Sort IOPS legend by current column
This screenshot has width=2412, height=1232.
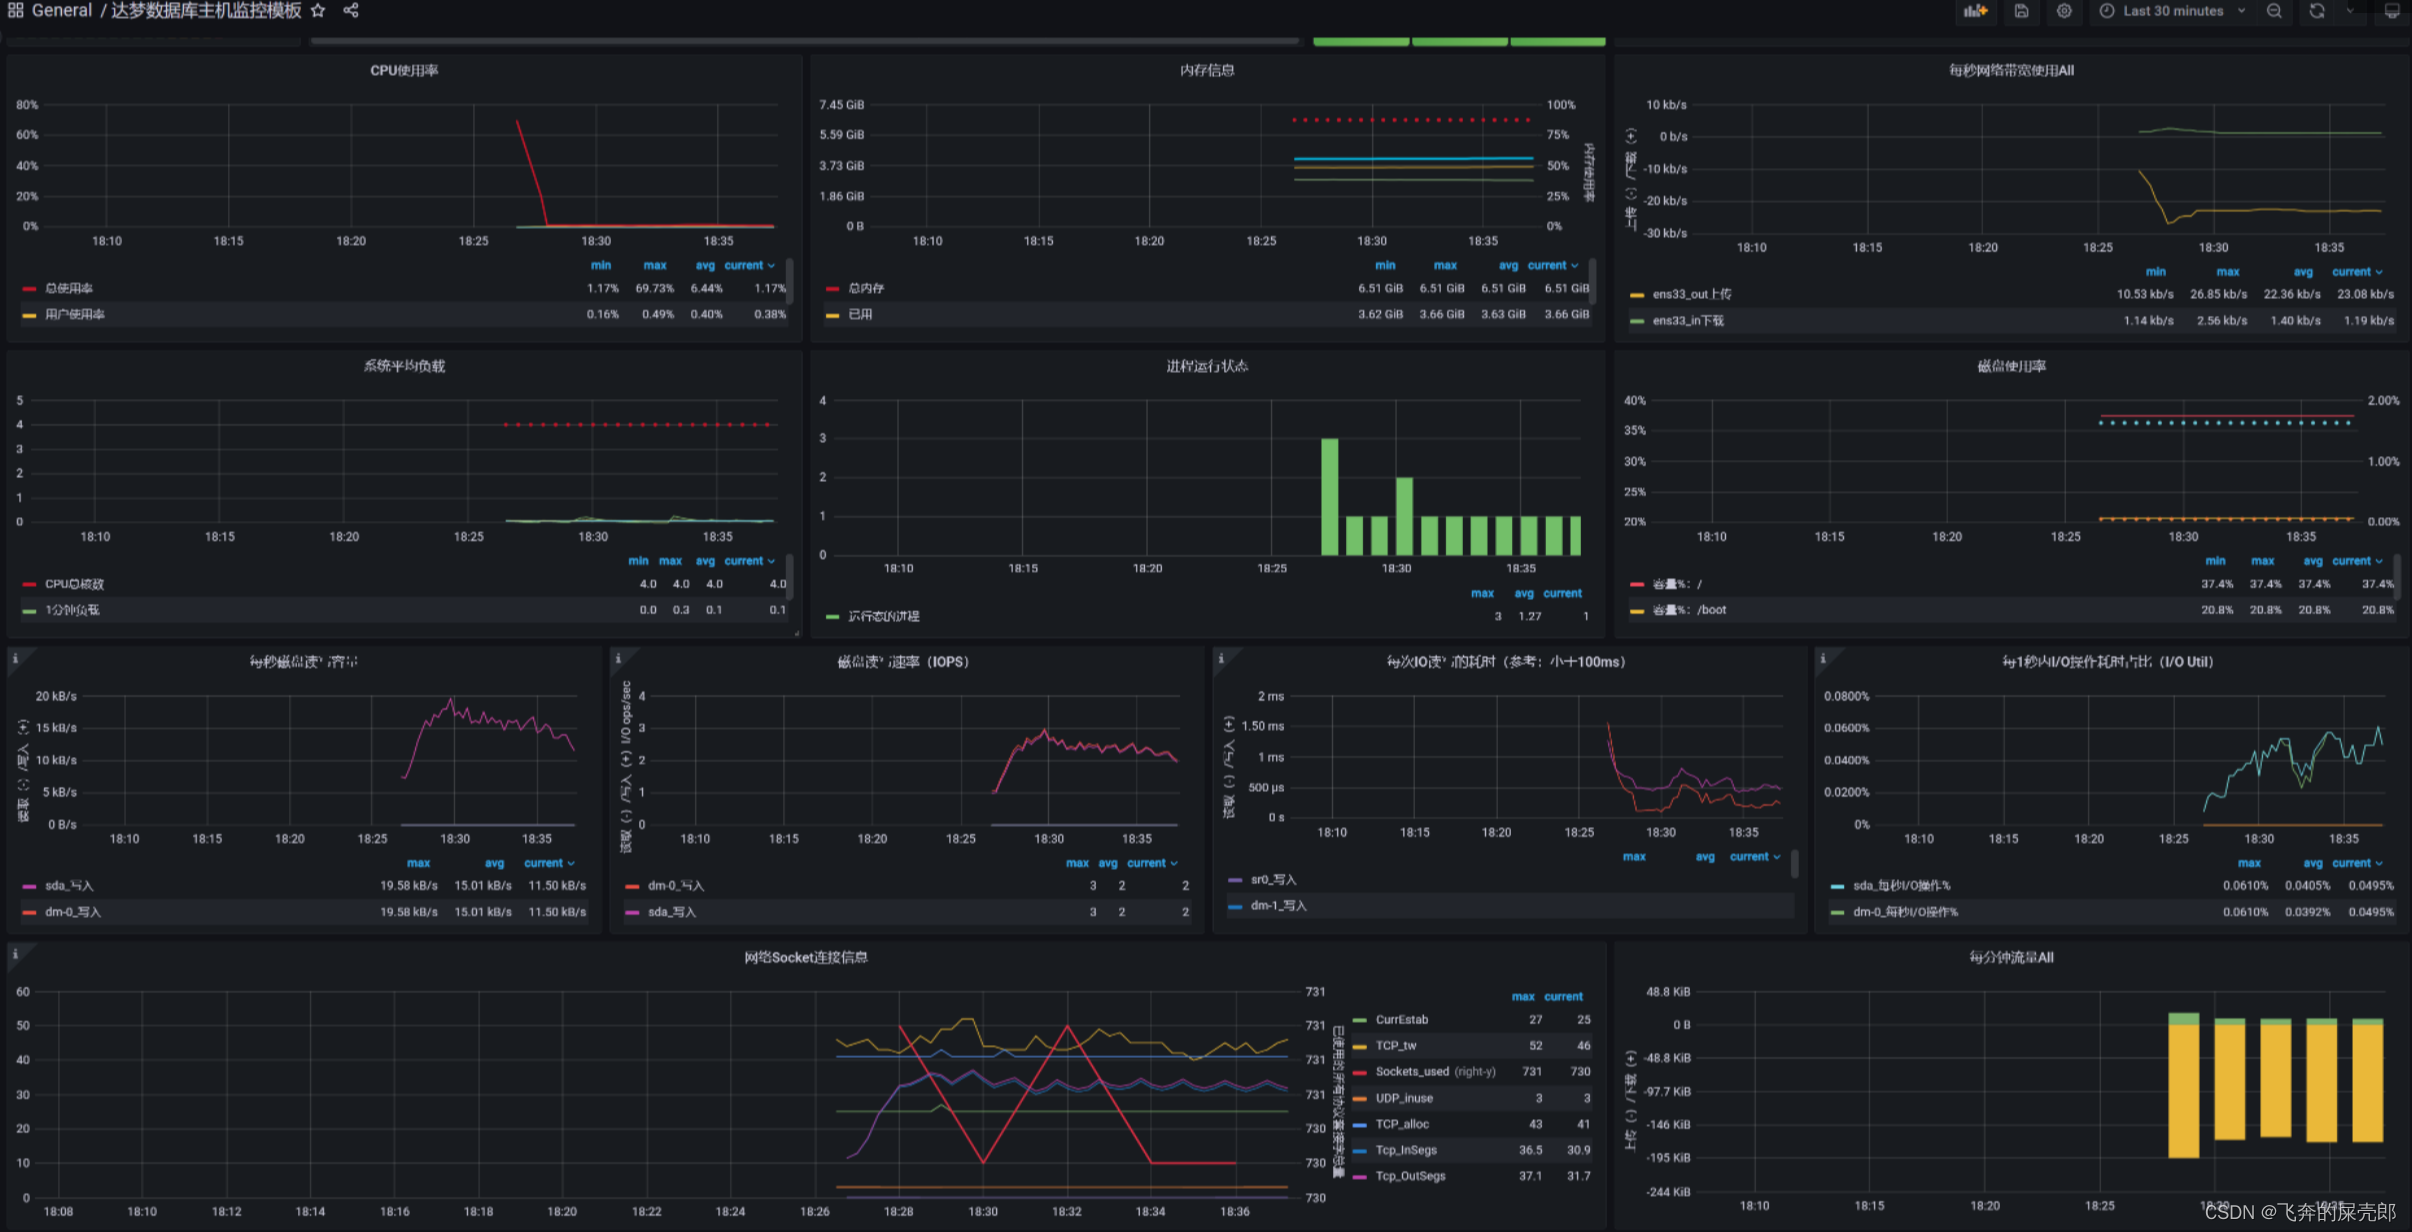click(x=1152, y=863)
